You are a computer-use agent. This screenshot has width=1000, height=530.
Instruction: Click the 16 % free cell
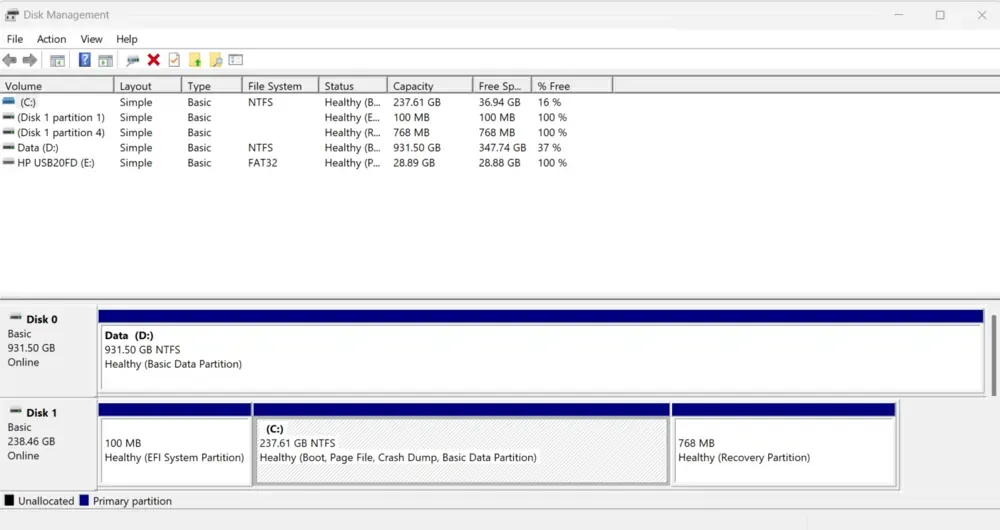click(x=549, y=102)
